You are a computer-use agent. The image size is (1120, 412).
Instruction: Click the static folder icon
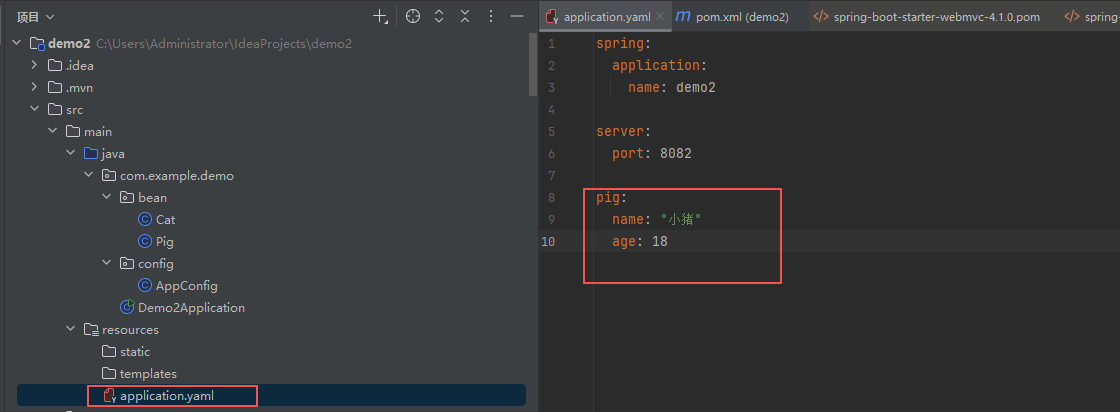tap(109, 352)
